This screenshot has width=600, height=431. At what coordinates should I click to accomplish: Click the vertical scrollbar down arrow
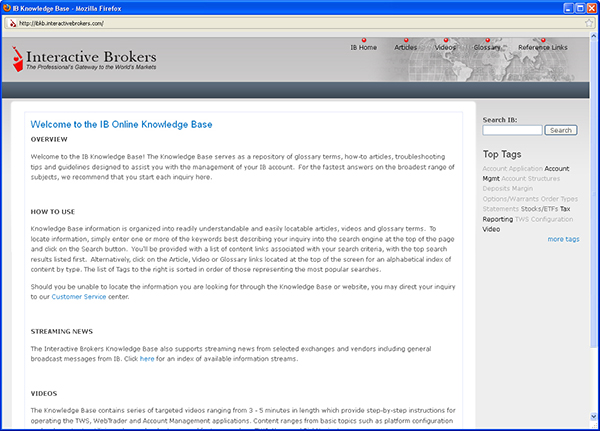click(x=593, y=424)
